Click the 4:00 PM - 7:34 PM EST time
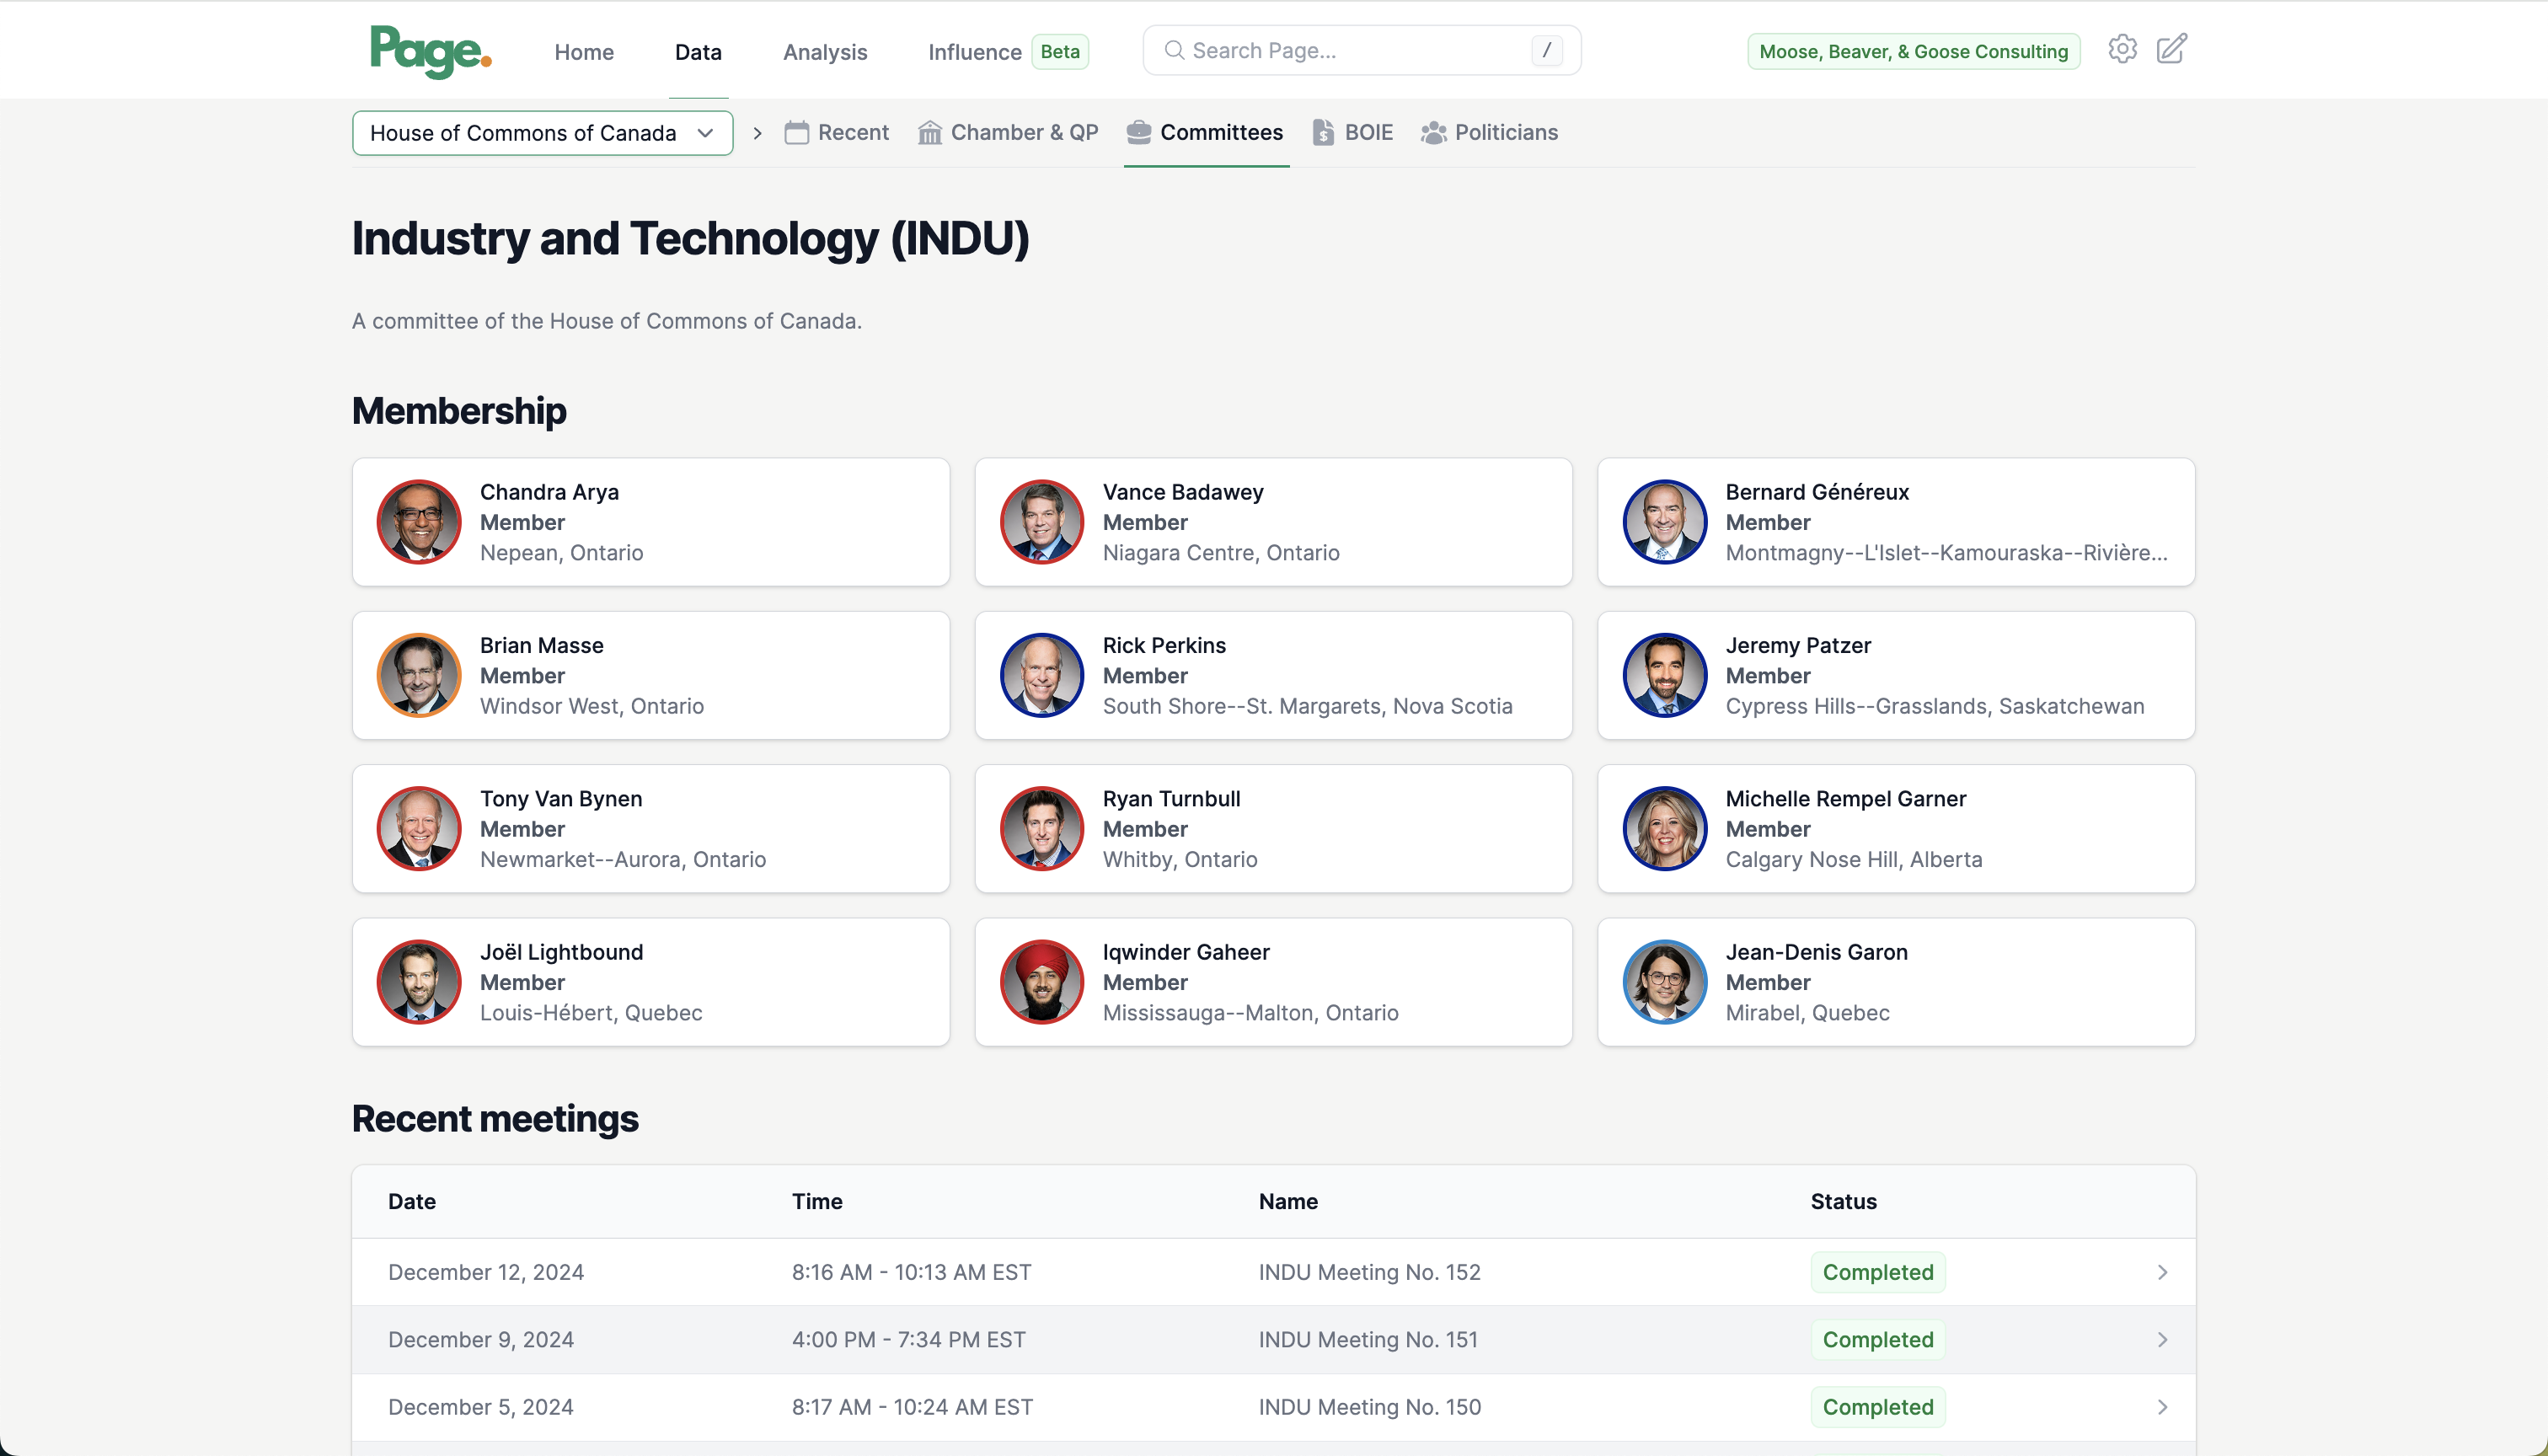Image resolution: width=2548 pixels, height=1456 pixels. 908,1339
